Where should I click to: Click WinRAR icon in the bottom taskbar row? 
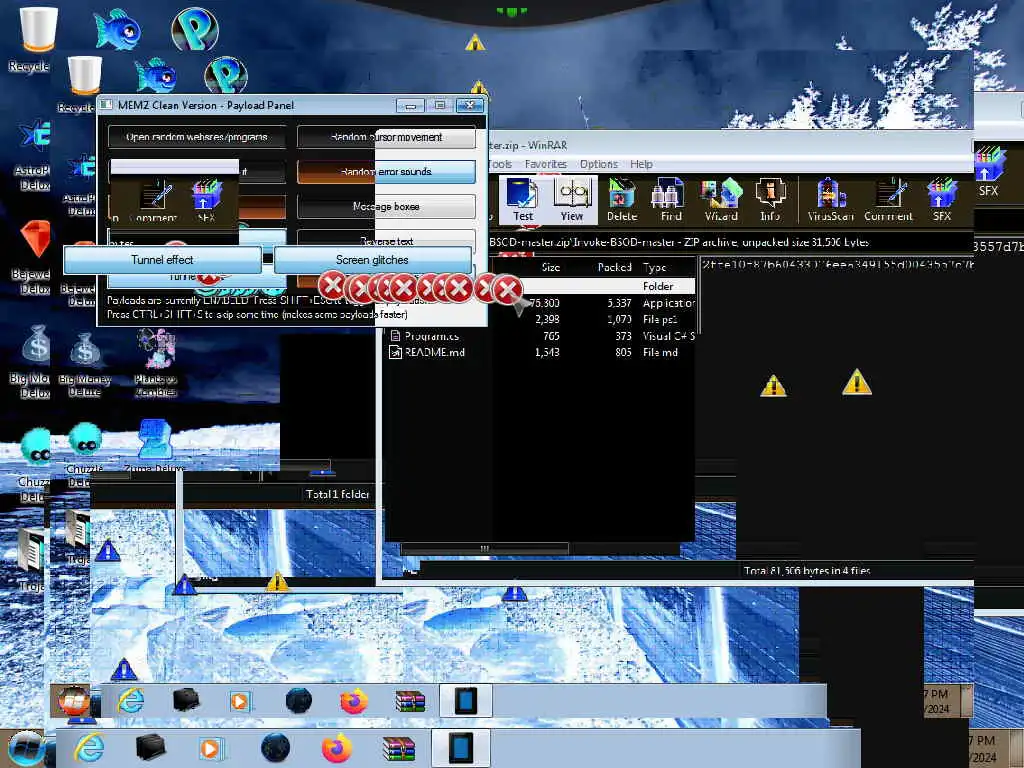(398, 748)
